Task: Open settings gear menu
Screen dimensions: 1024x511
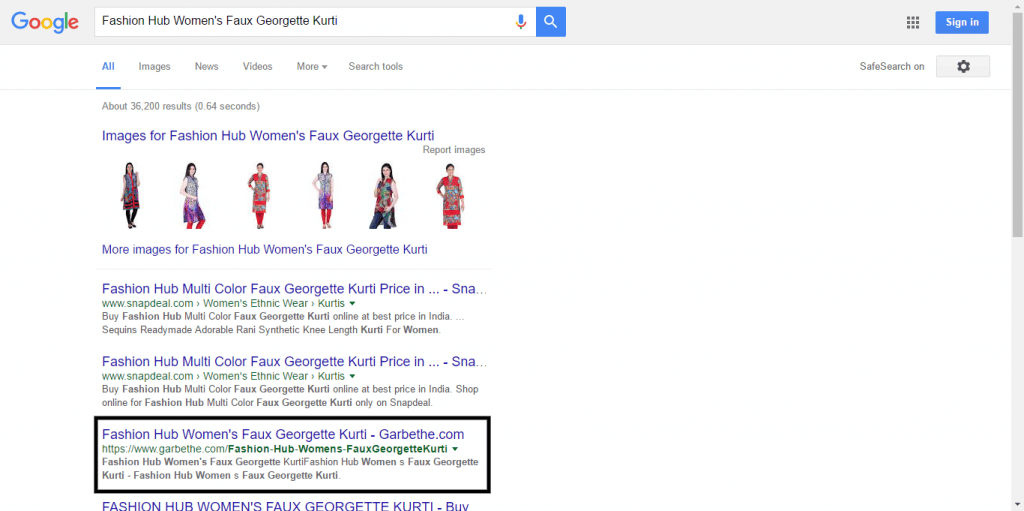Action: [963, 66]
